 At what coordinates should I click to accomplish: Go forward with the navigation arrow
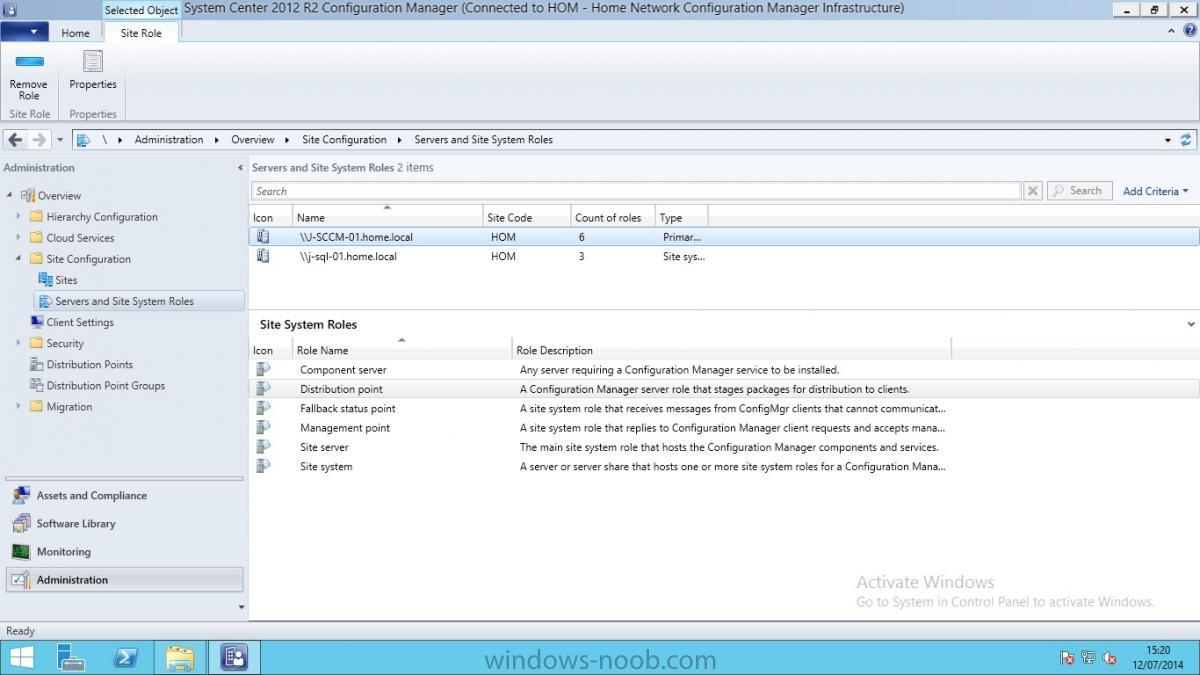(x=39, y=140)
